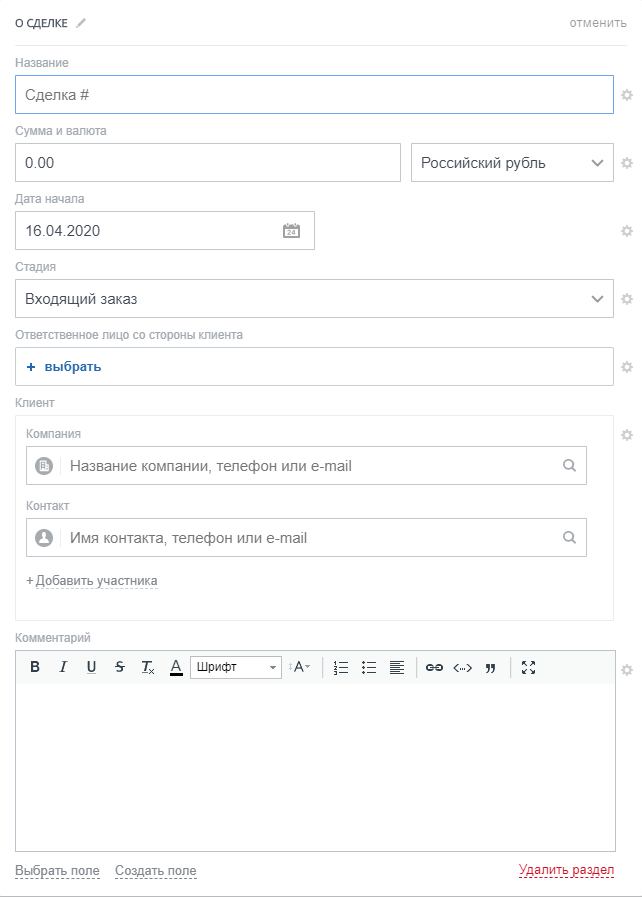The image size is (642, 897).
Task: Expand the Входящий заказ stage dropdown
Action: click(314, 299)
